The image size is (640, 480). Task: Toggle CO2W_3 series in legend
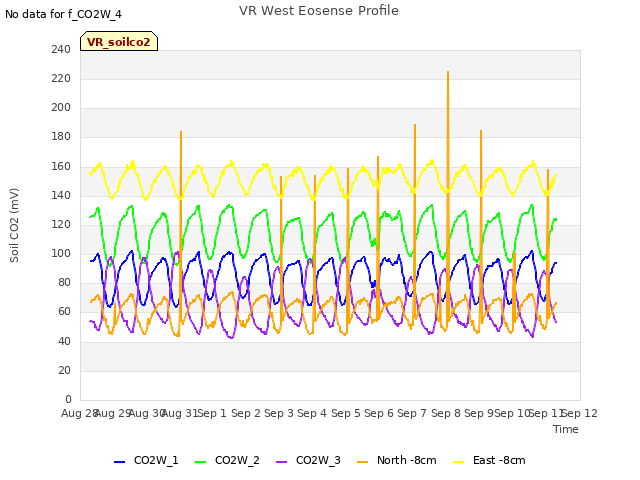coord(308,460)
